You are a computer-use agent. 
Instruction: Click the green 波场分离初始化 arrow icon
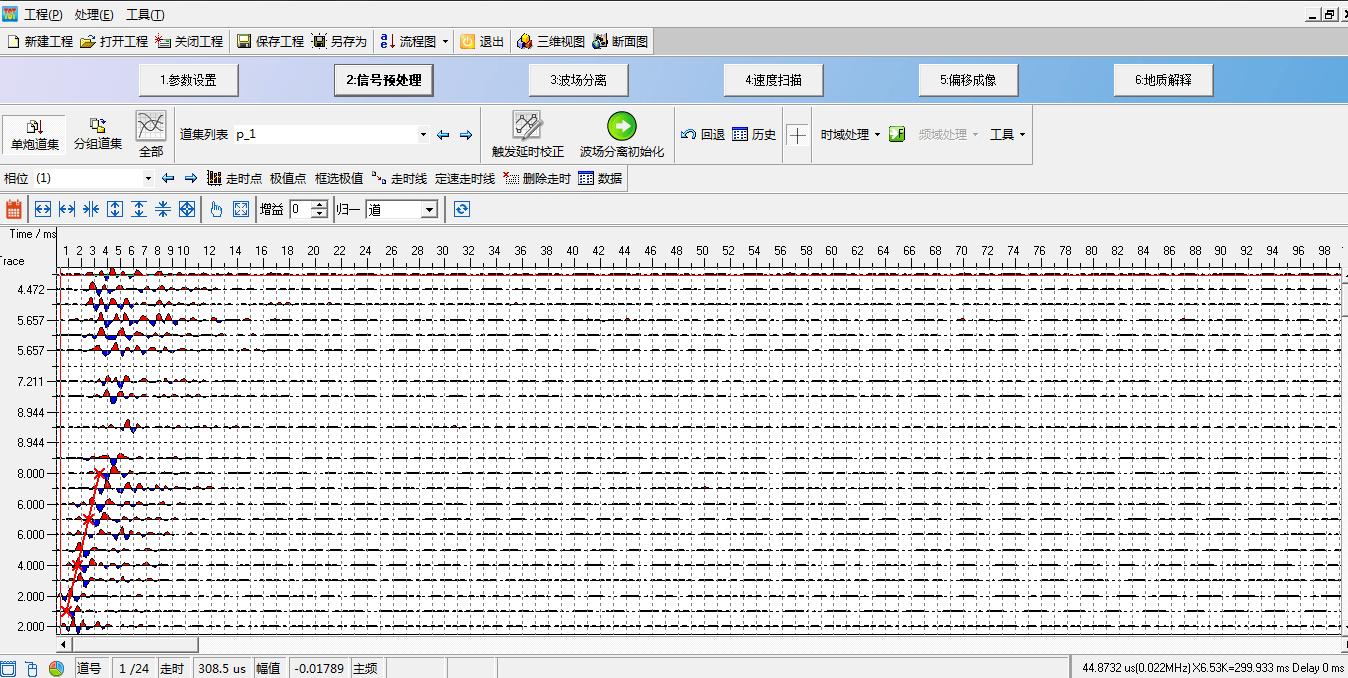pos(621,126)
